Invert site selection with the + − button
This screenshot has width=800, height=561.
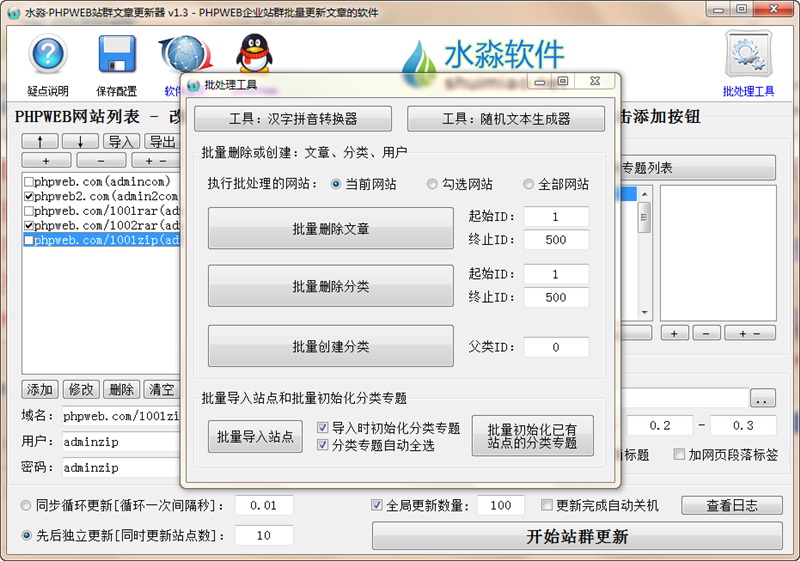[x=156, y=161]
